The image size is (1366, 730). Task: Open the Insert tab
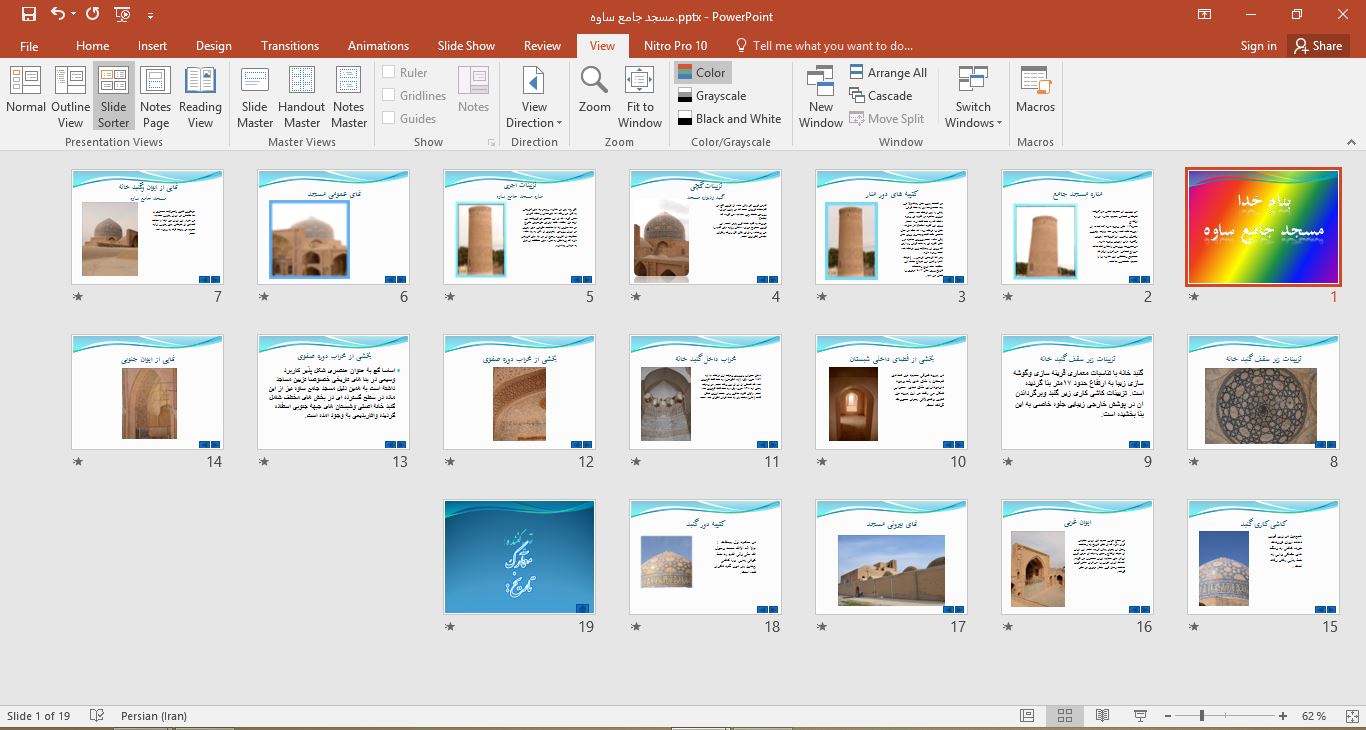coord(152,46)
